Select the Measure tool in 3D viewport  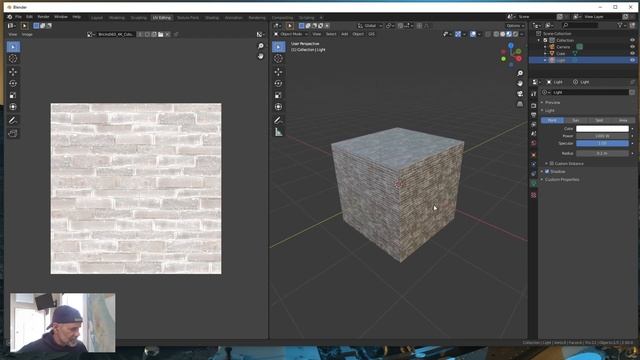278,132
